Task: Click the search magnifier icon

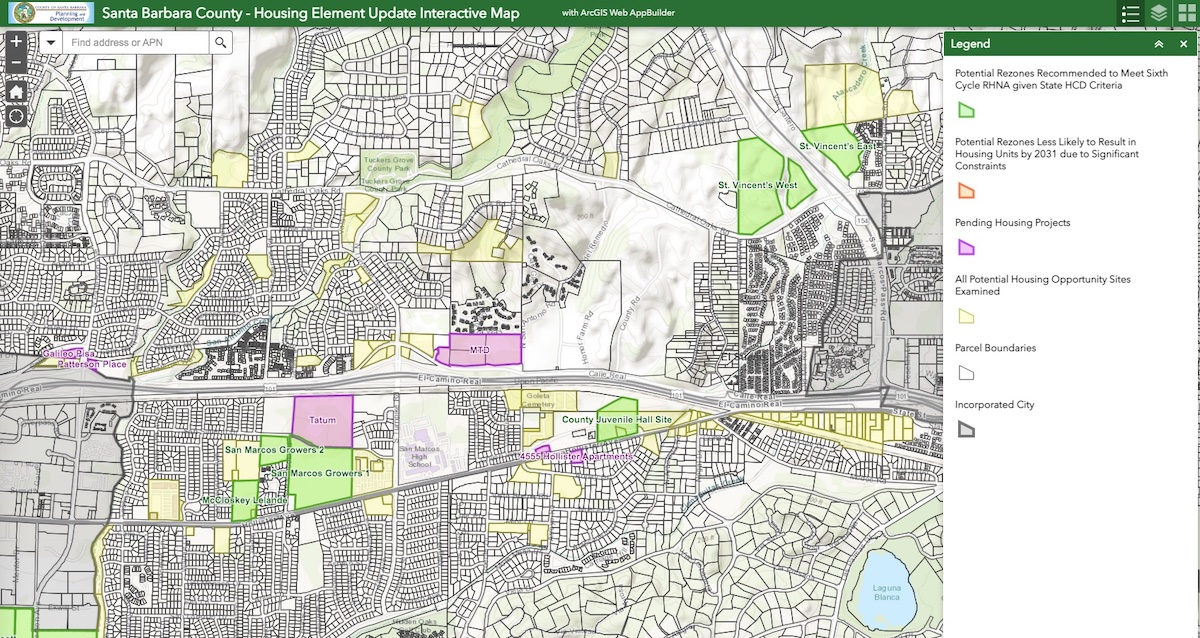Action: click(220, 43)
